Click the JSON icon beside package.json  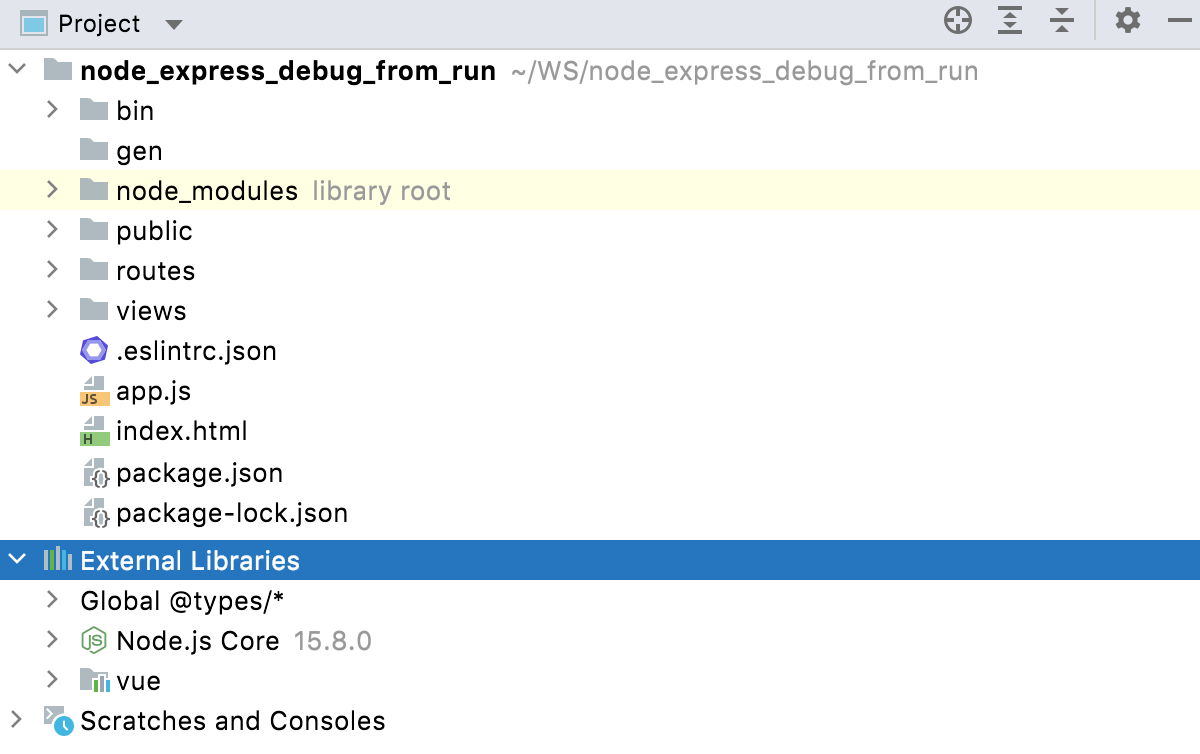click(x=93, y=473)
